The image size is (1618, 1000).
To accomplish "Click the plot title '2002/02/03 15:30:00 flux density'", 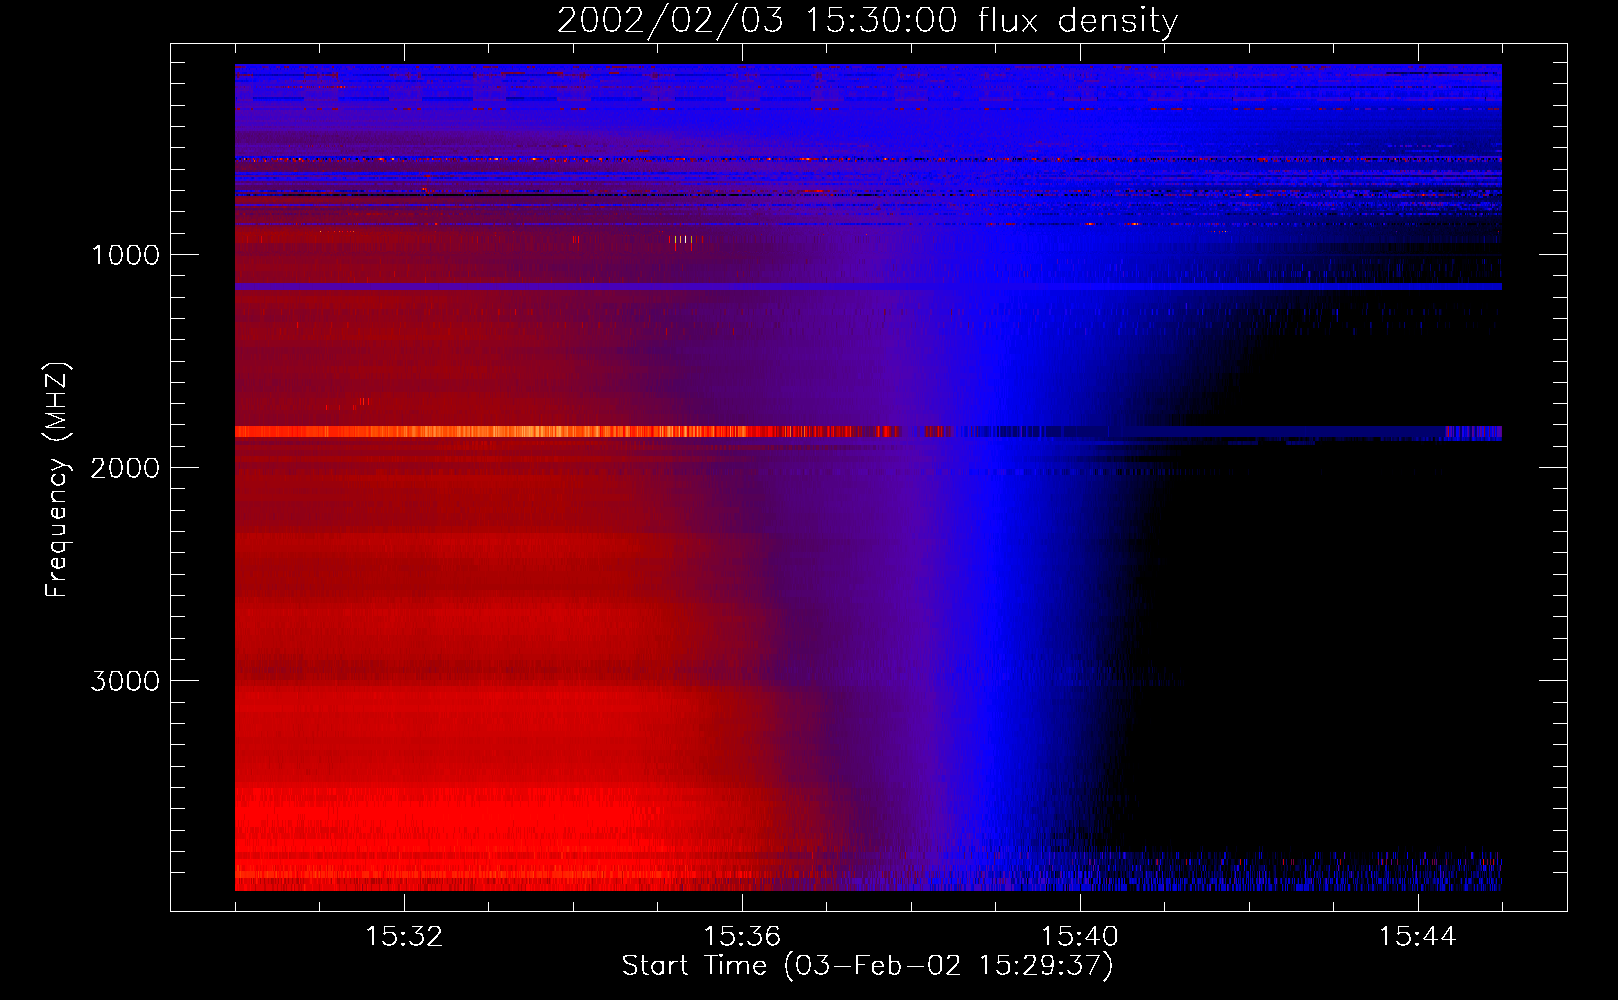I will (x=867, y=21).
